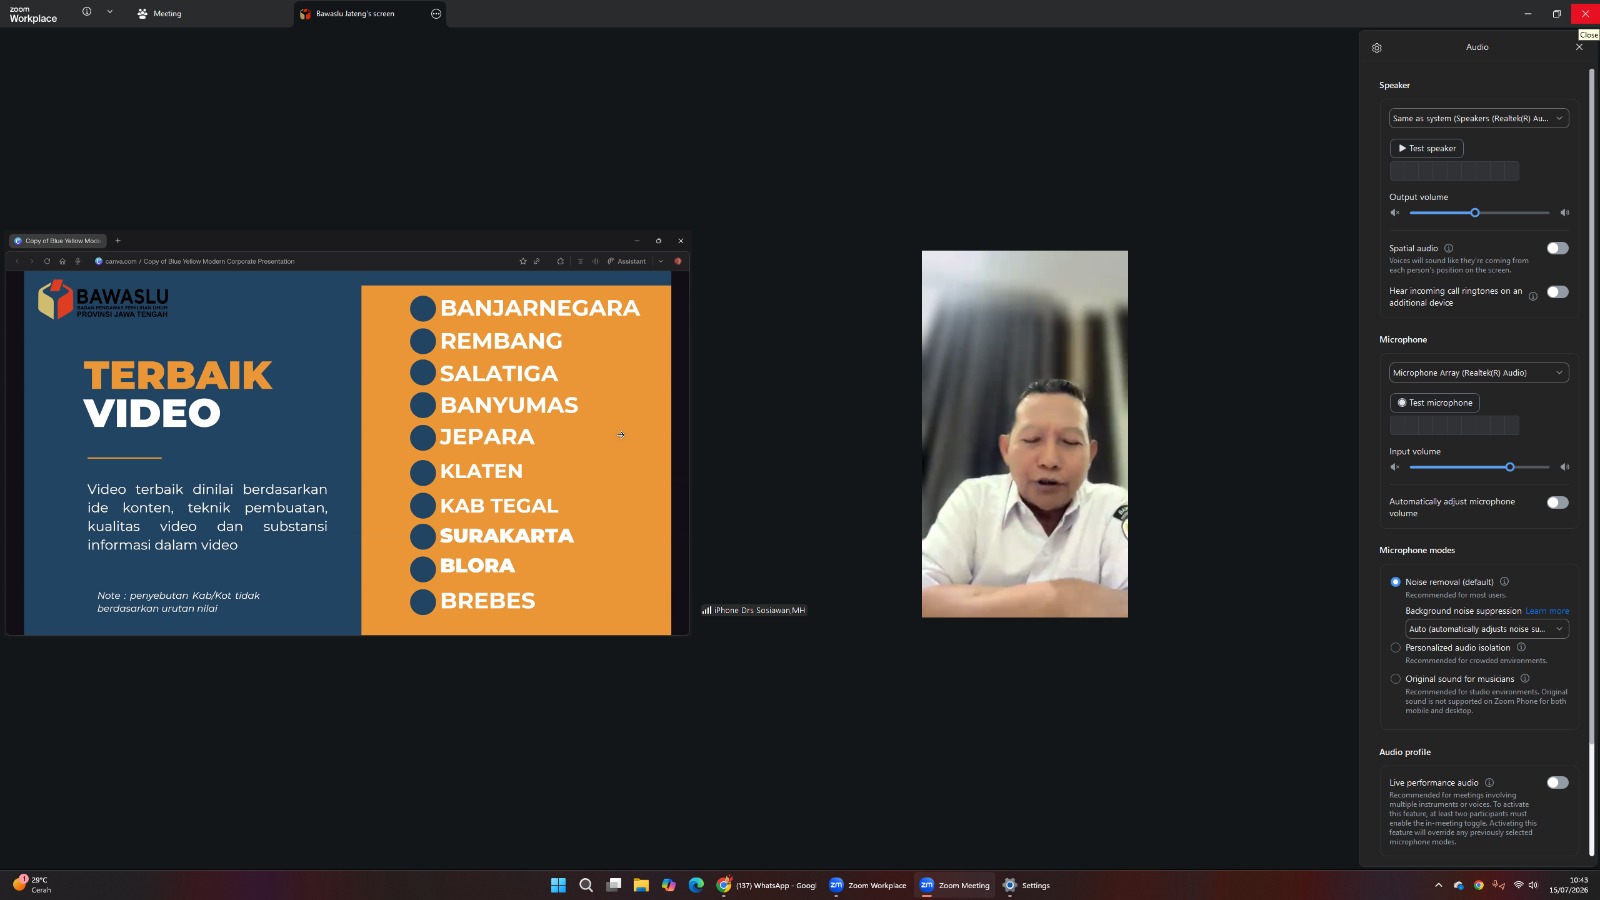Click the OneDrive tray icon
This screenshot has height=900, width=1600.
[x=1459, y=885]
